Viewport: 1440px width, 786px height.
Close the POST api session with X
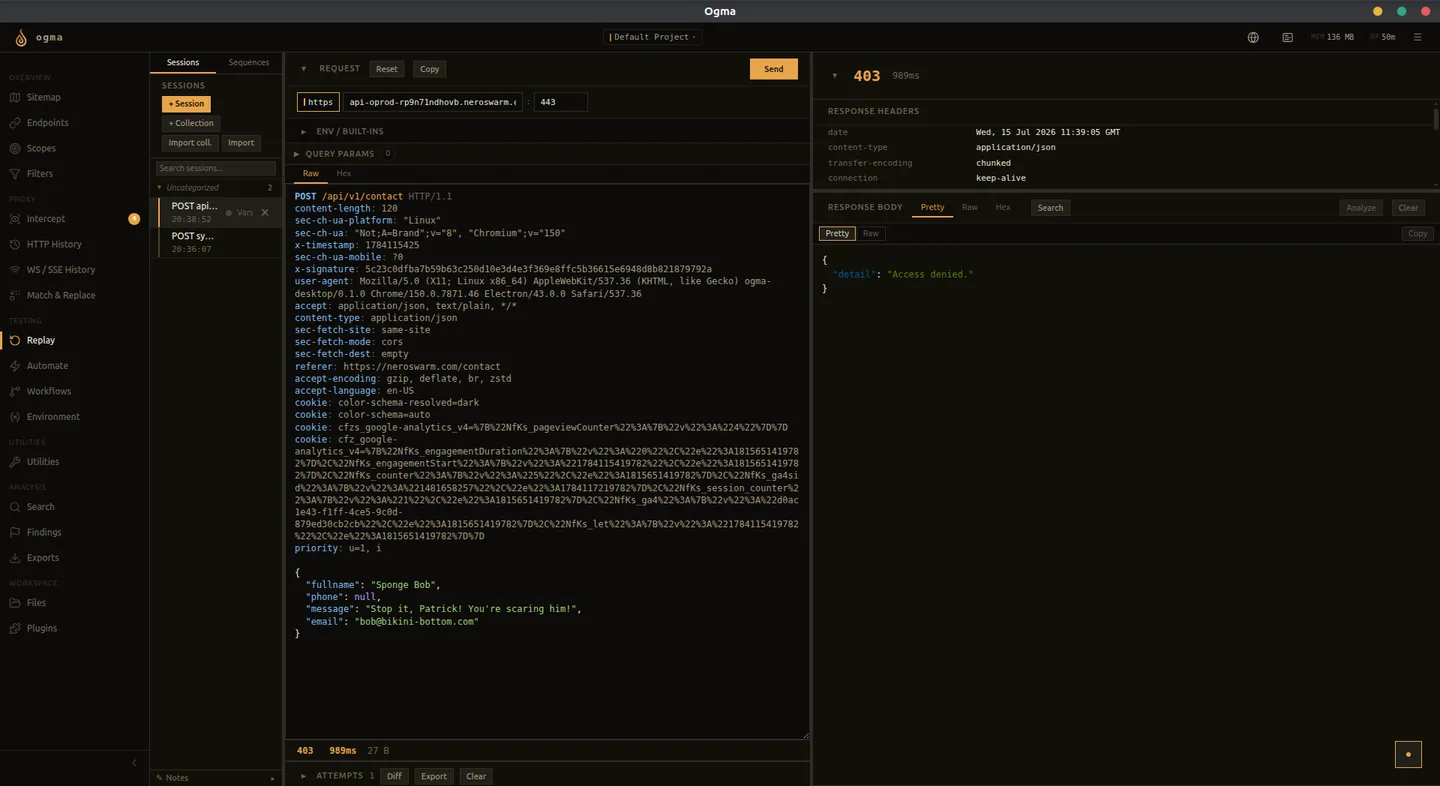[265, 212]
